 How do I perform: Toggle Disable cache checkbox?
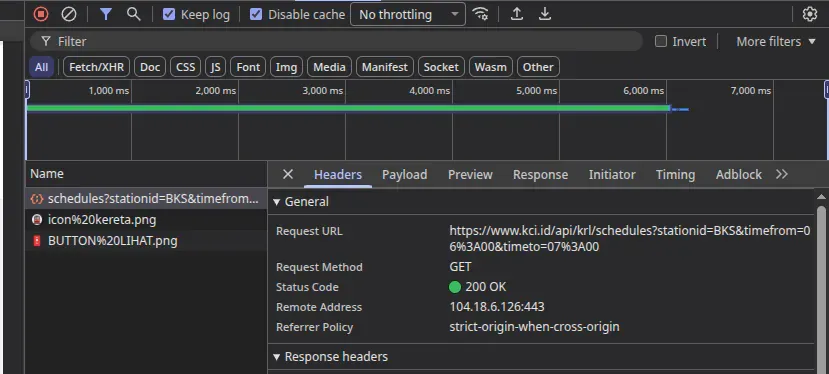(x=256, y=14)
